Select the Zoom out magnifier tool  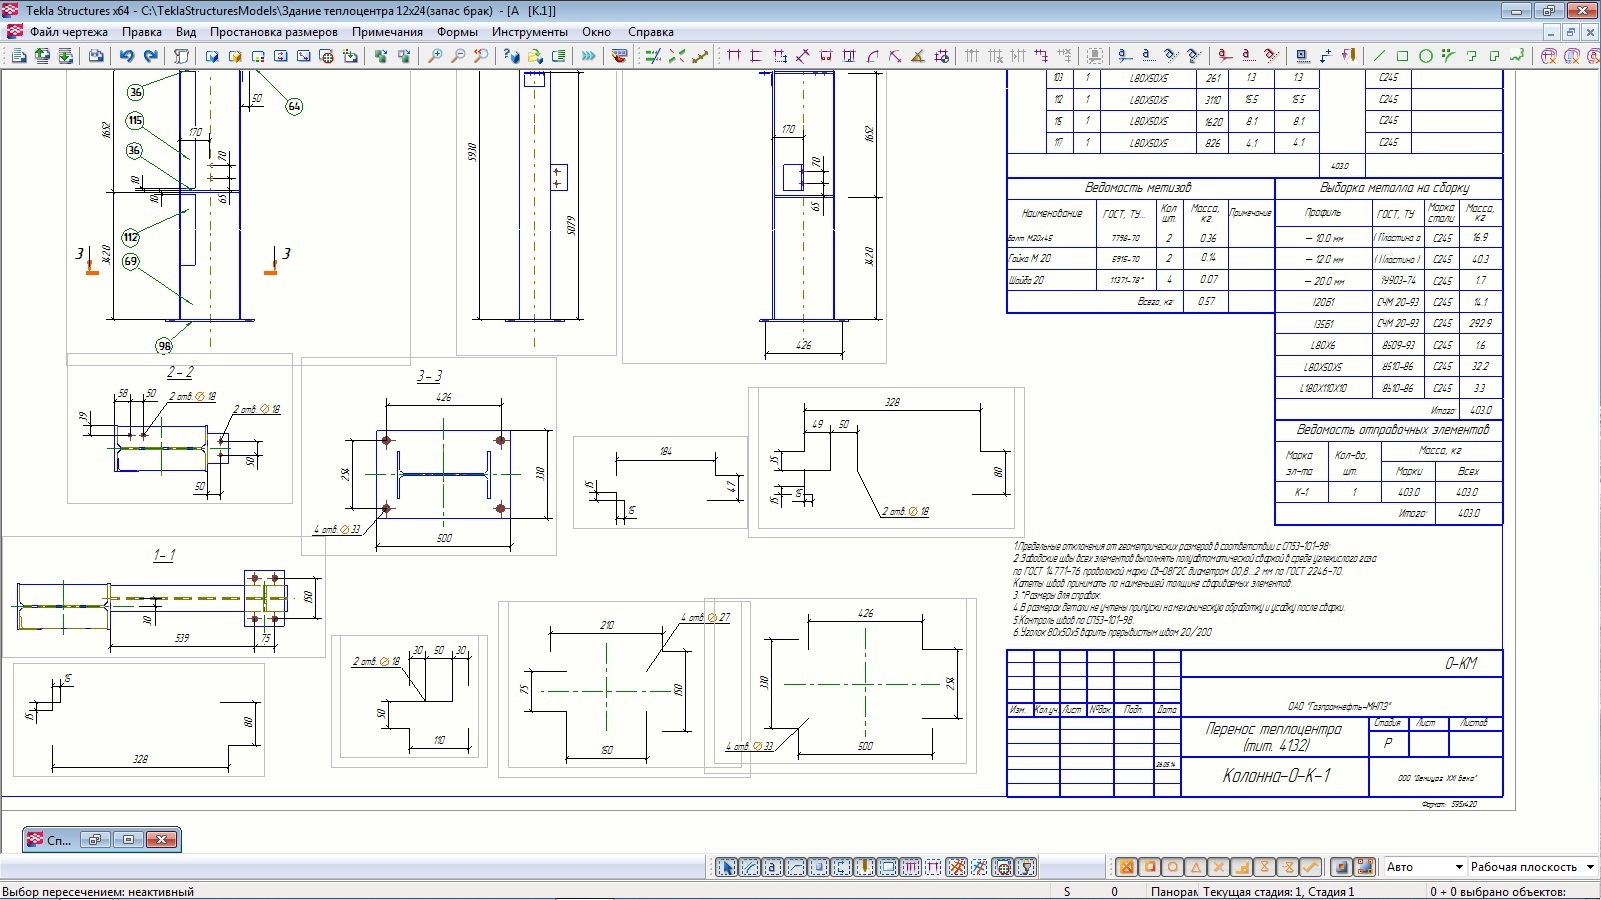[x=458, y=56]
